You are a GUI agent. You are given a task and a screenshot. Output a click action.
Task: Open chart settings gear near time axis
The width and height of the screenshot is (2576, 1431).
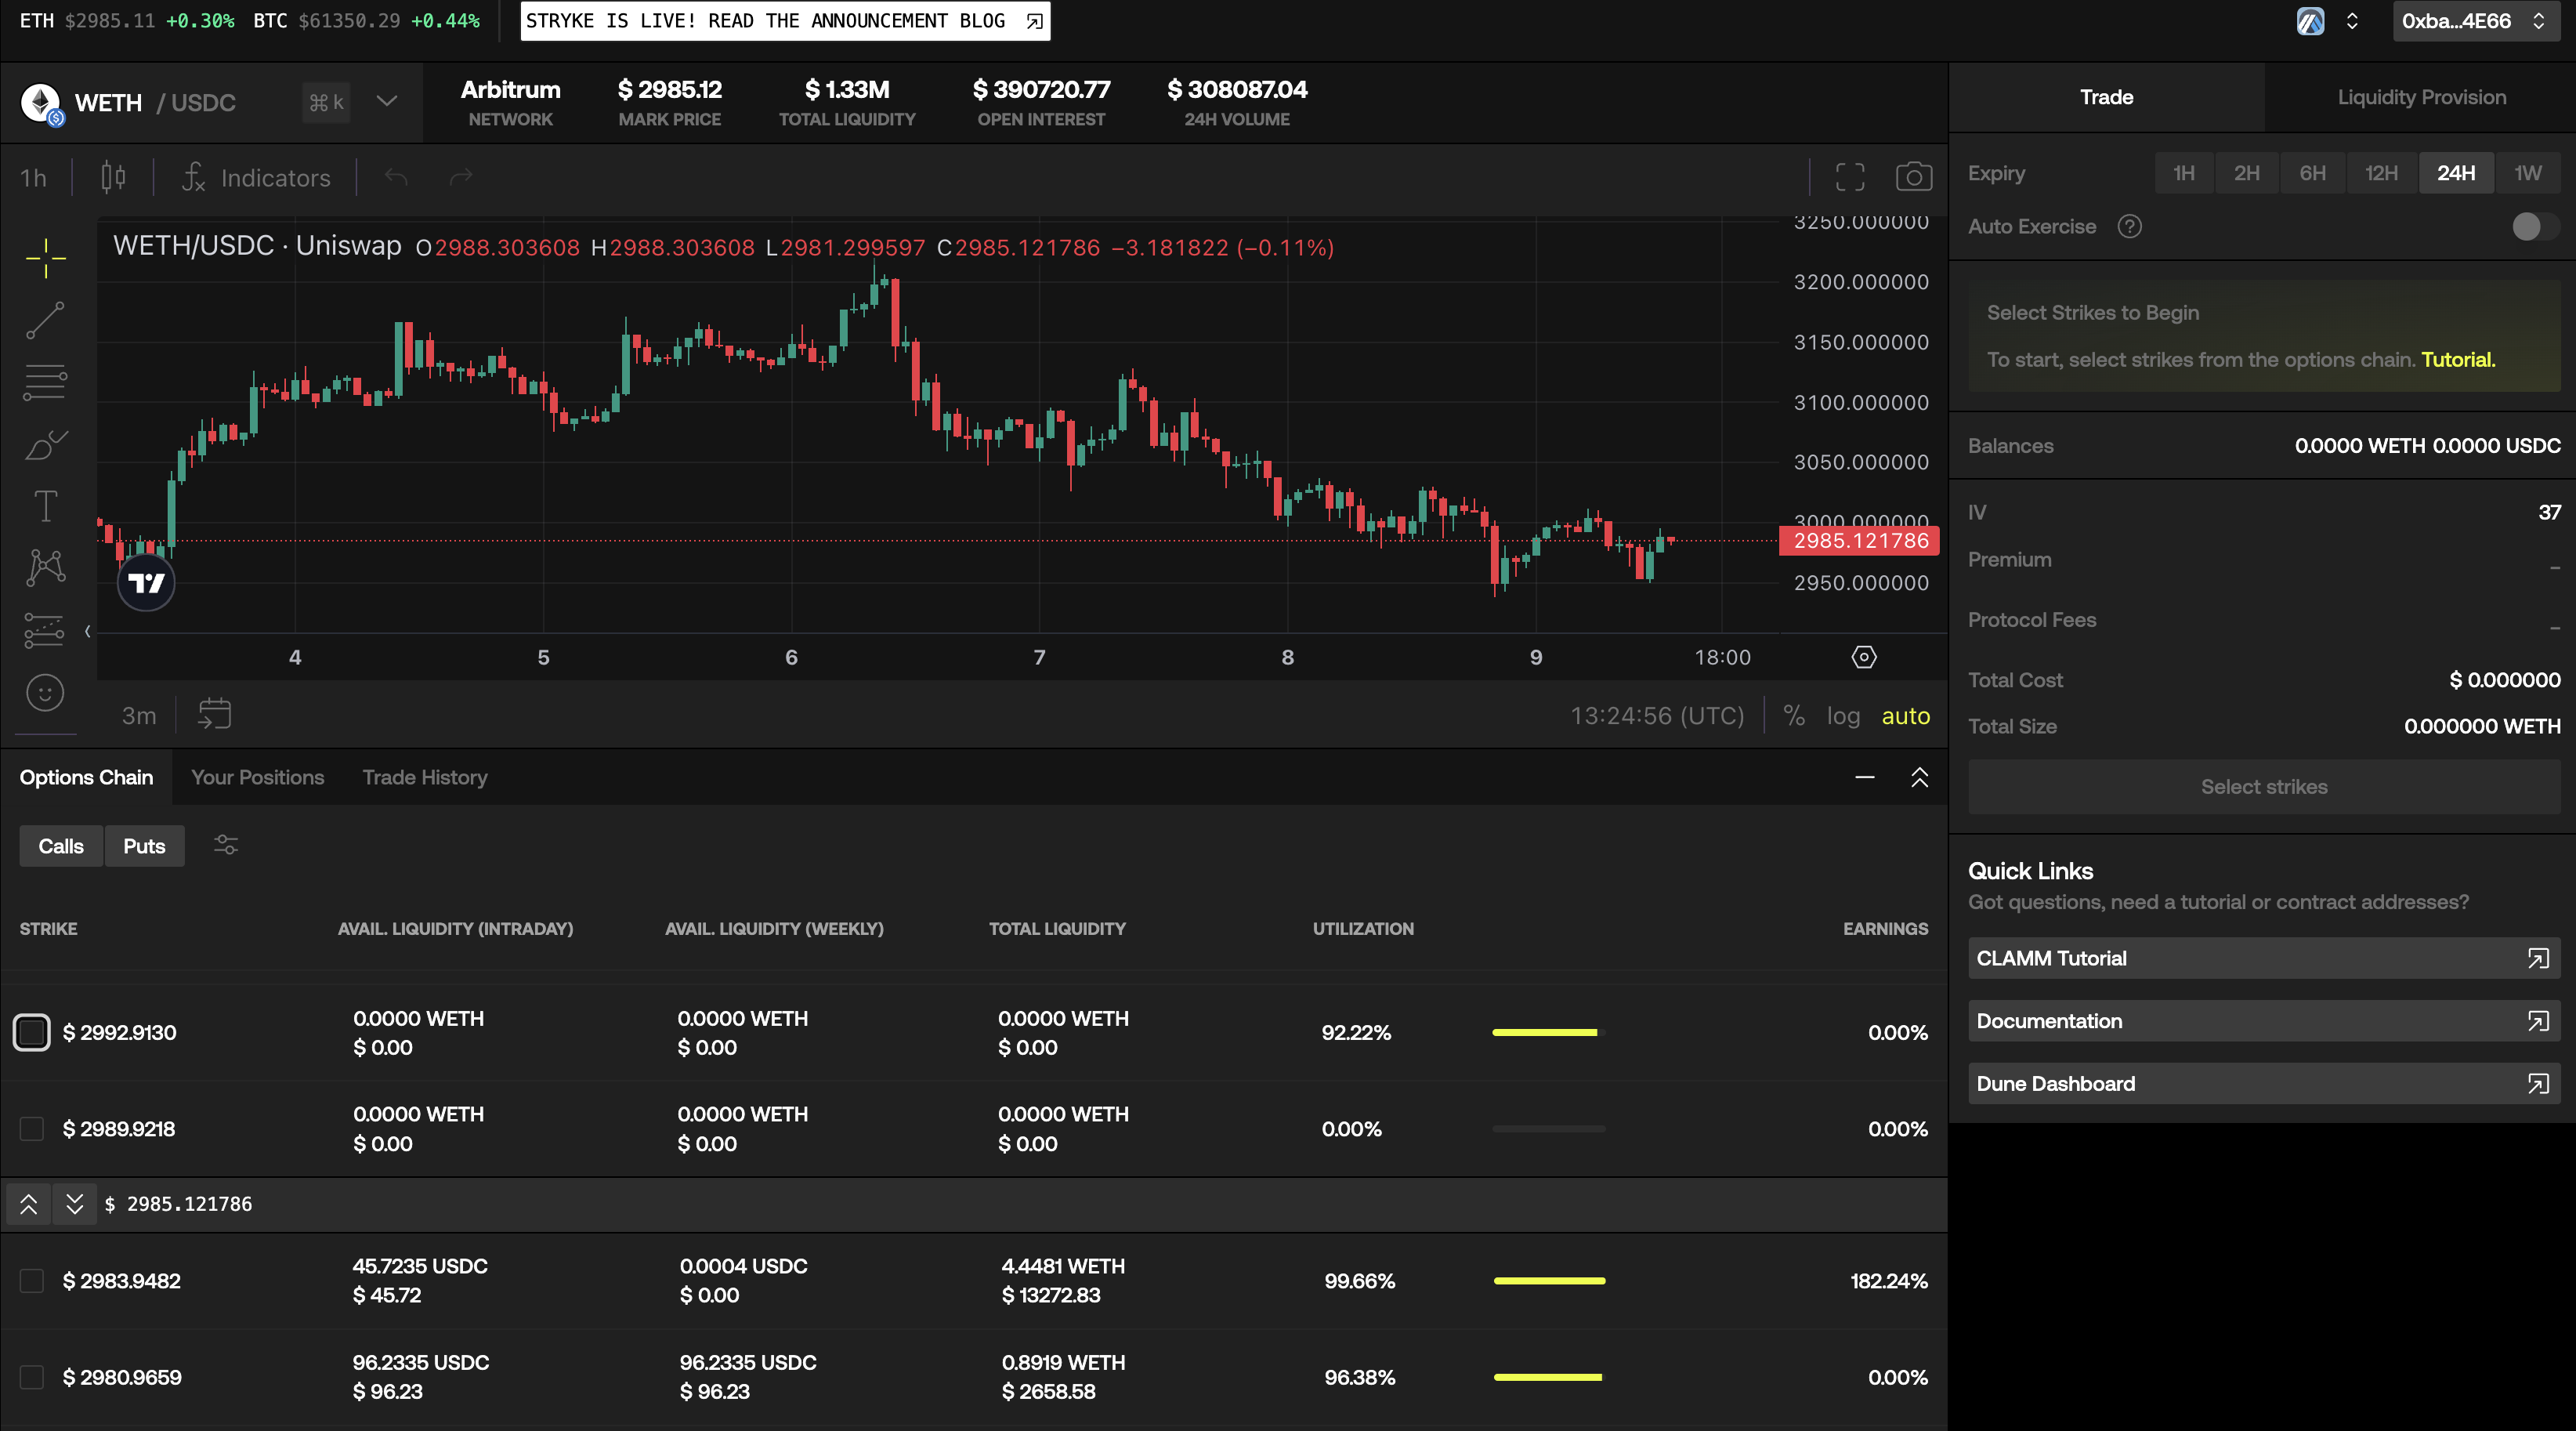point(1864,657)
